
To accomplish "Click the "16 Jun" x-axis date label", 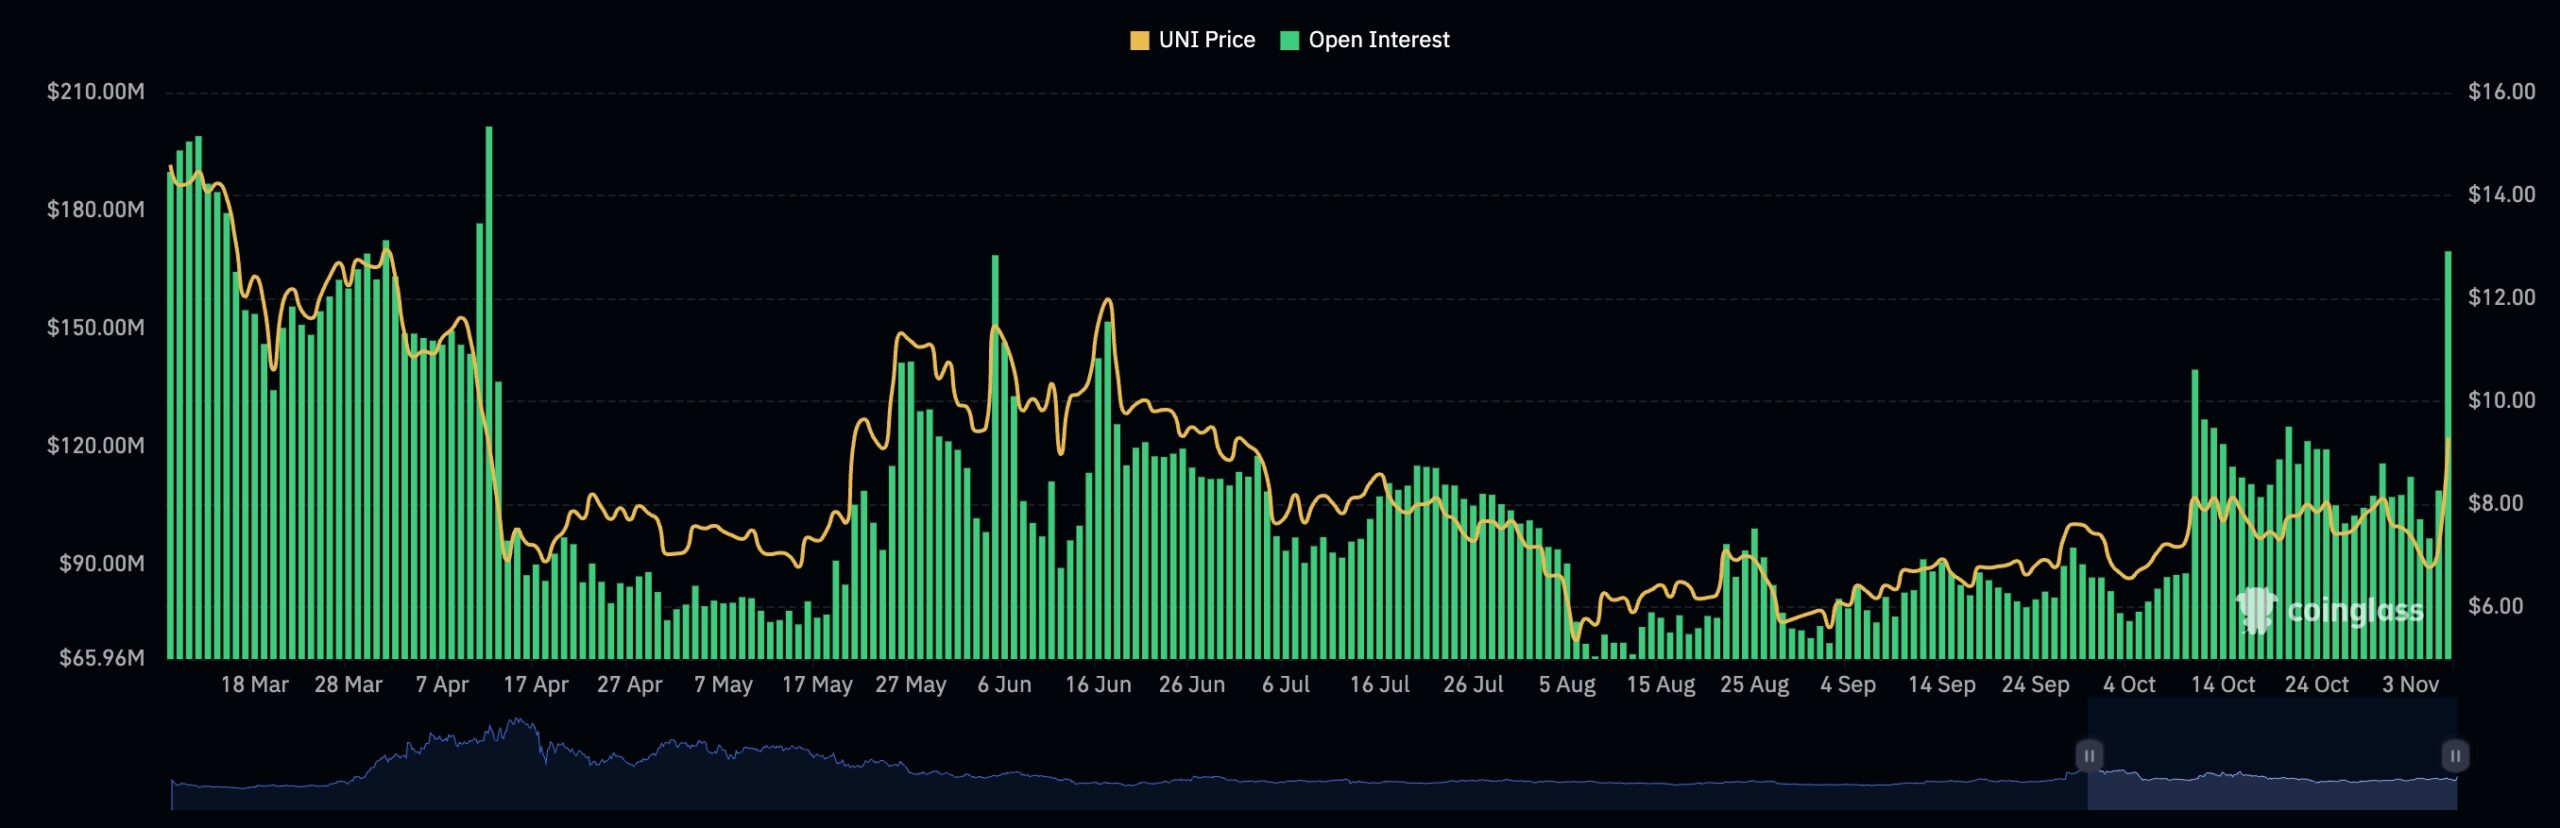I will [1098, 685].
